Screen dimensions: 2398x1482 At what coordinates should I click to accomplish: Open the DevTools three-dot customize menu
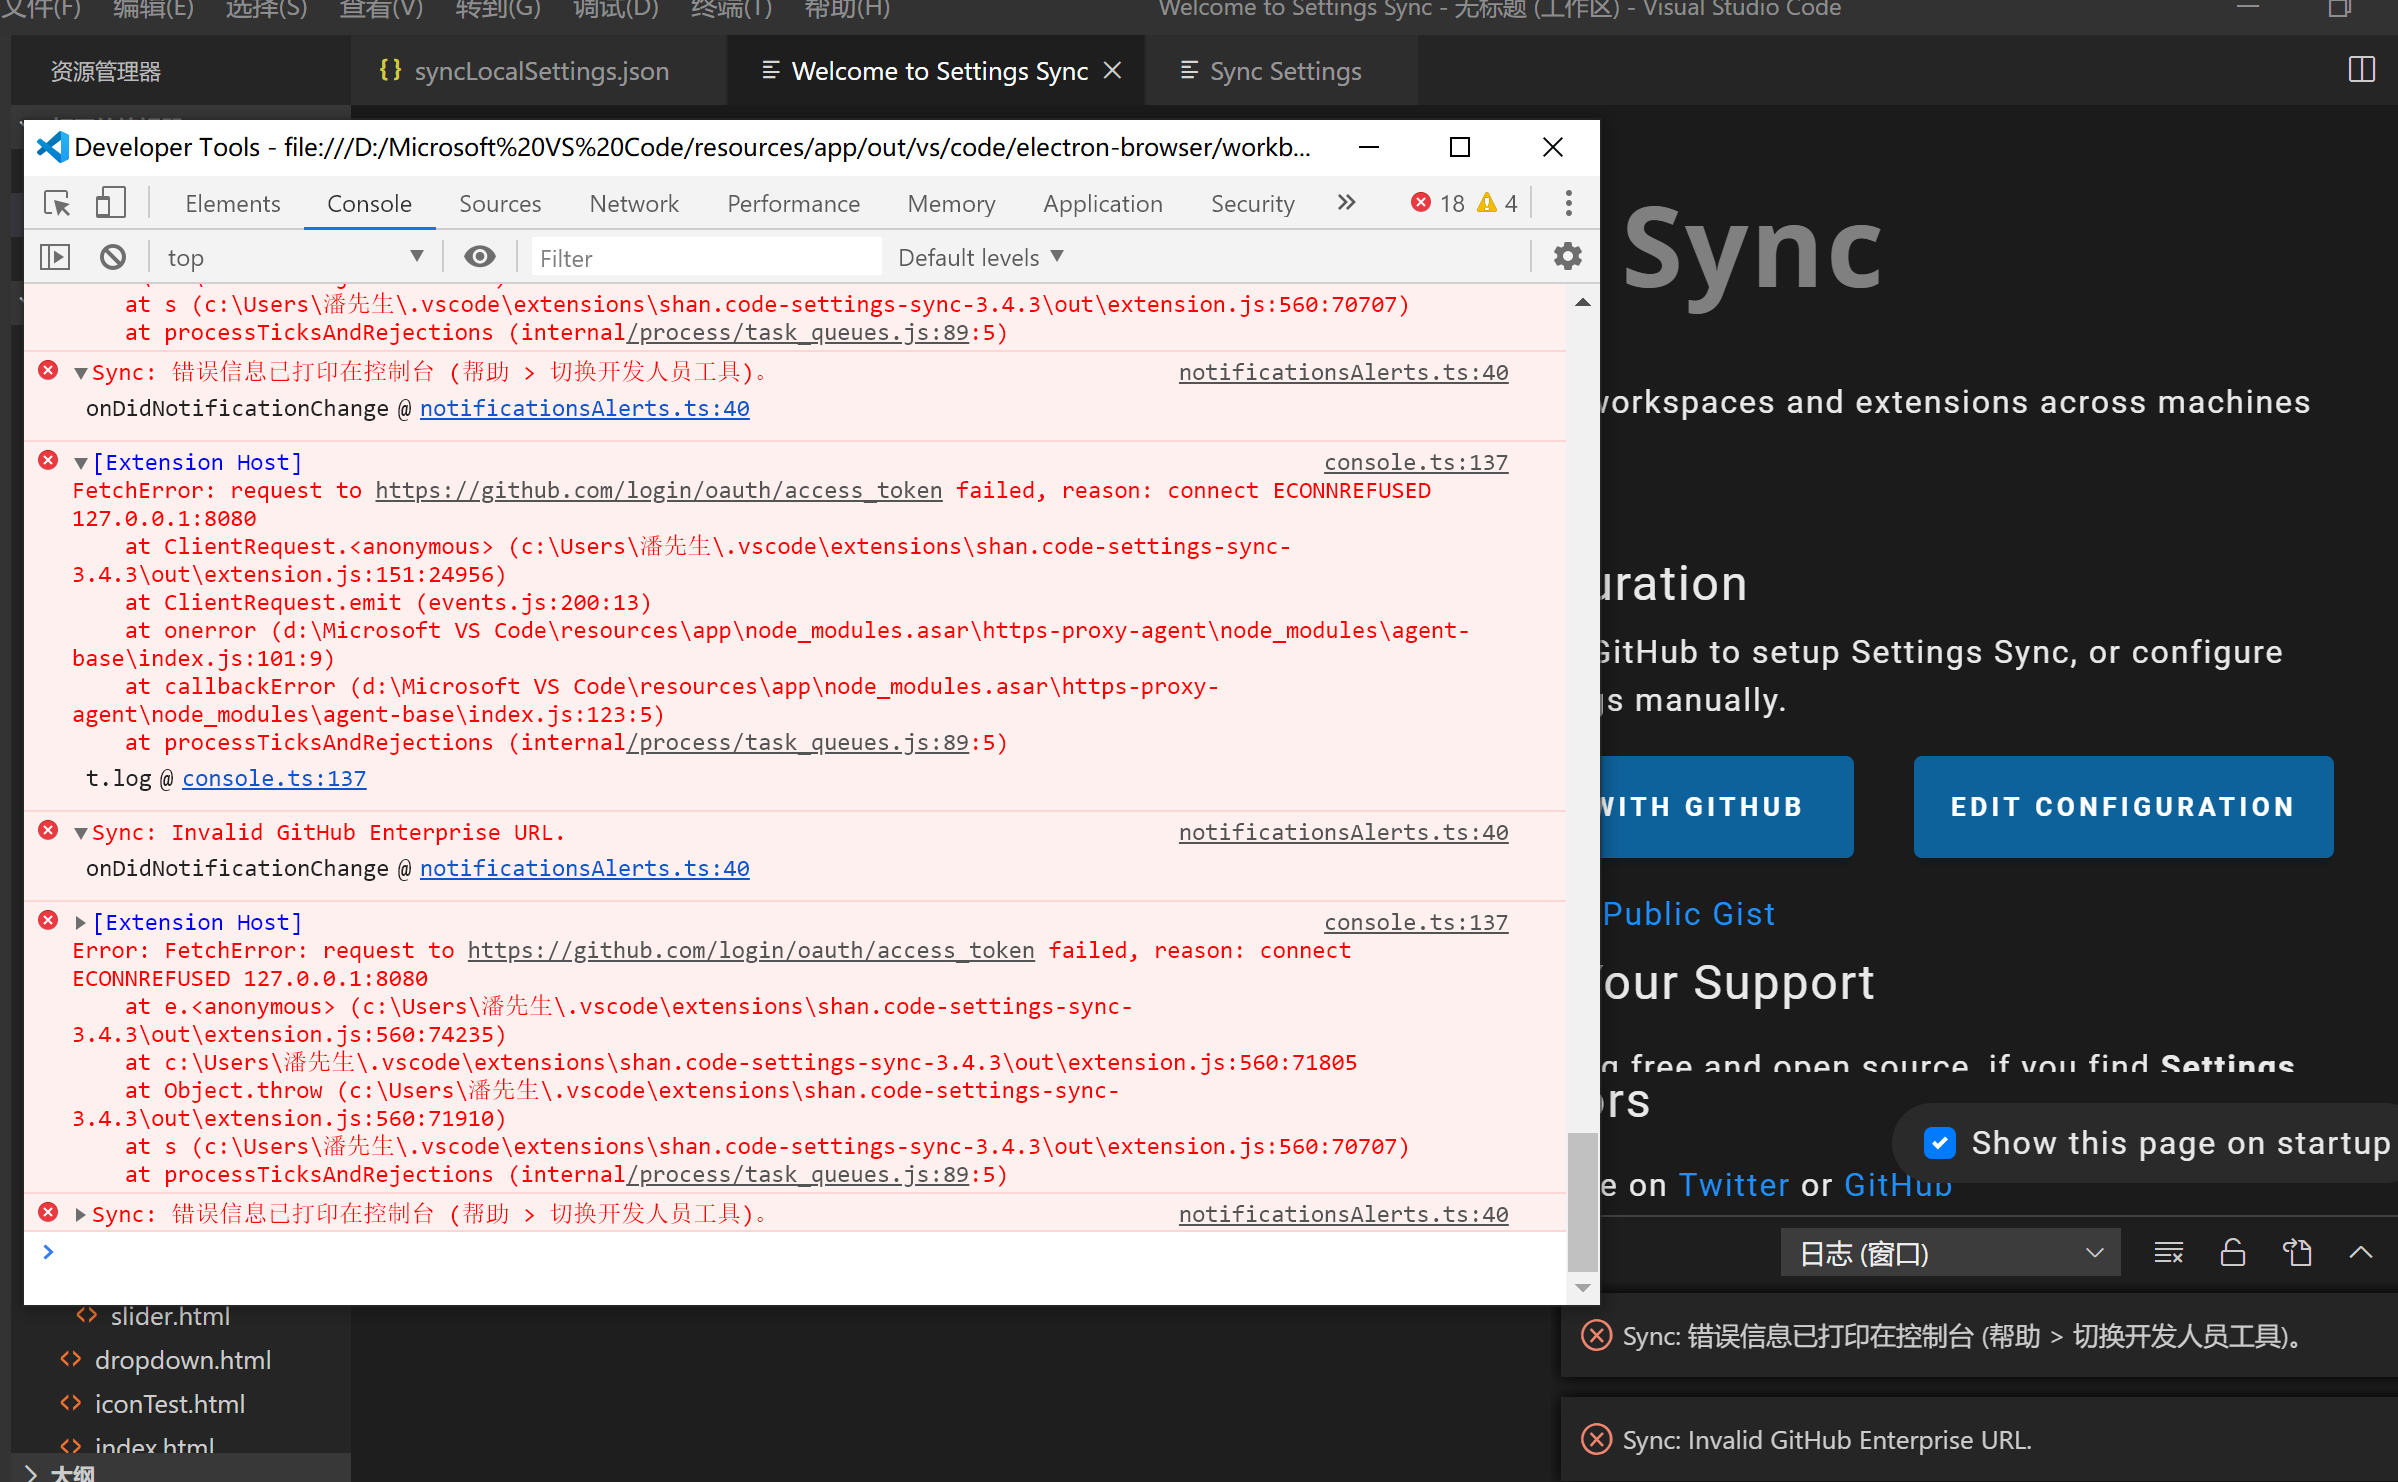point(1568,203)
